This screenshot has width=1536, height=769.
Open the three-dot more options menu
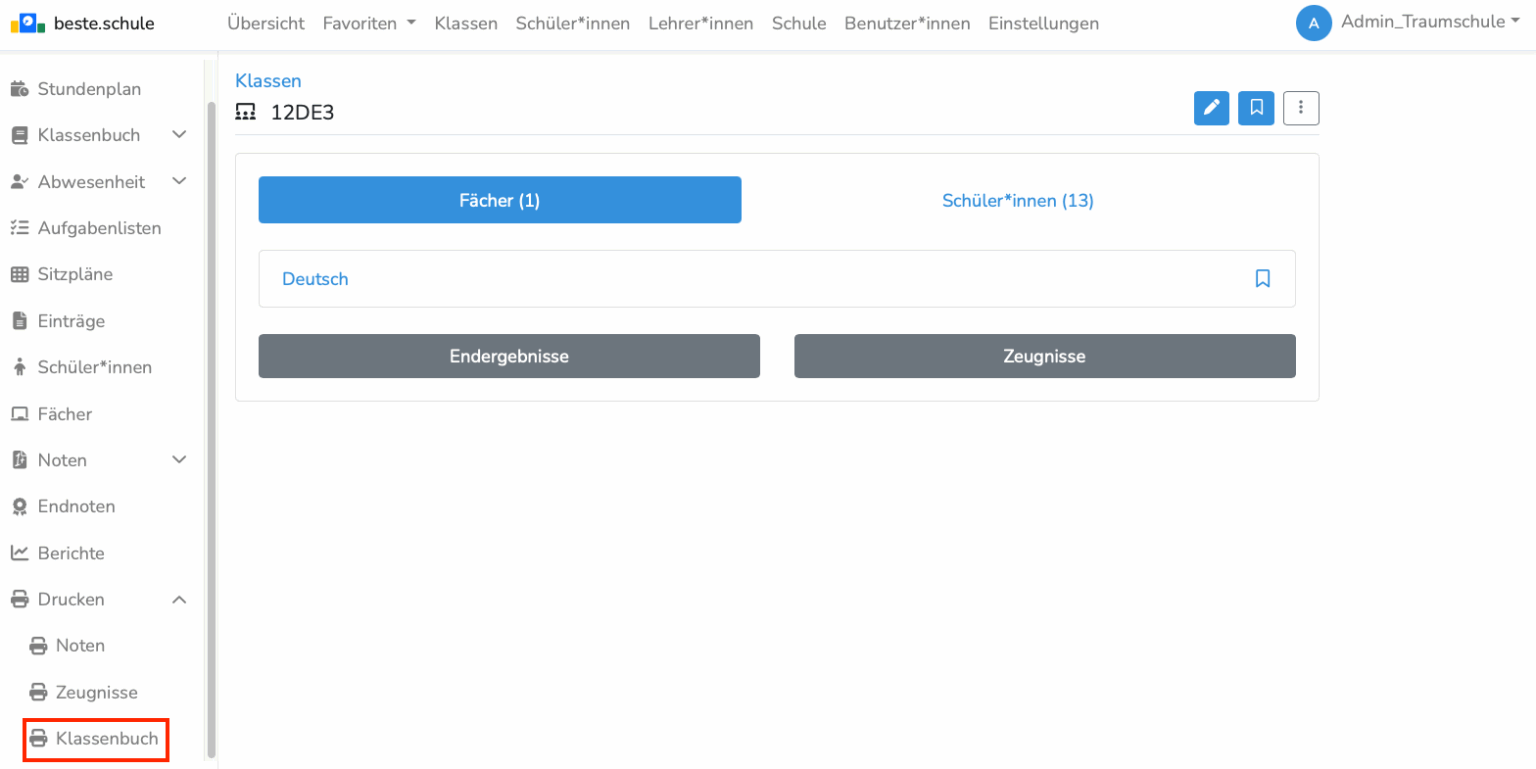pos(1301,108)
